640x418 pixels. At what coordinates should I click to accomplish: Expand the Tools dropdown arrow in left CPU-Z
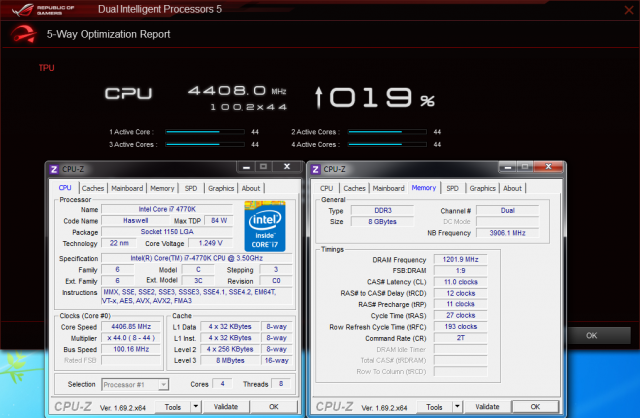point(196,407)
